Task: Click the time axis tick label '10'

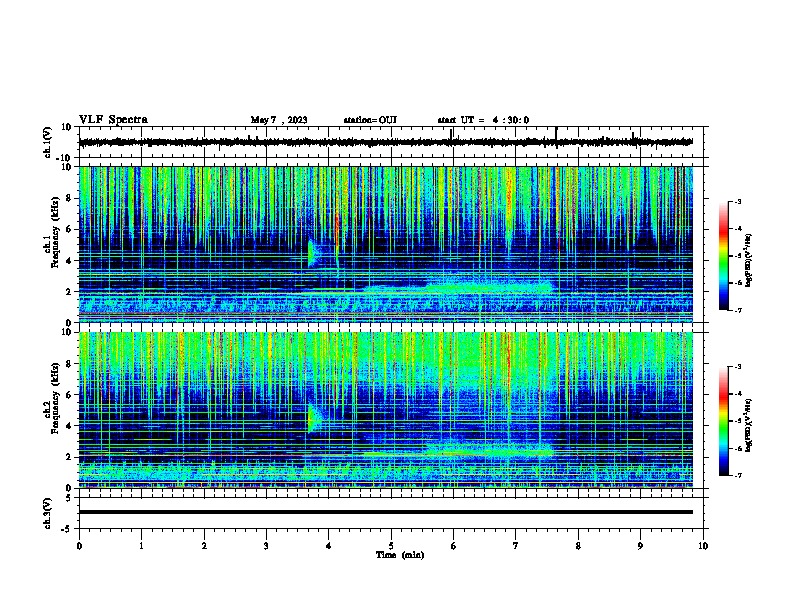Action: (x=703, y=546)
